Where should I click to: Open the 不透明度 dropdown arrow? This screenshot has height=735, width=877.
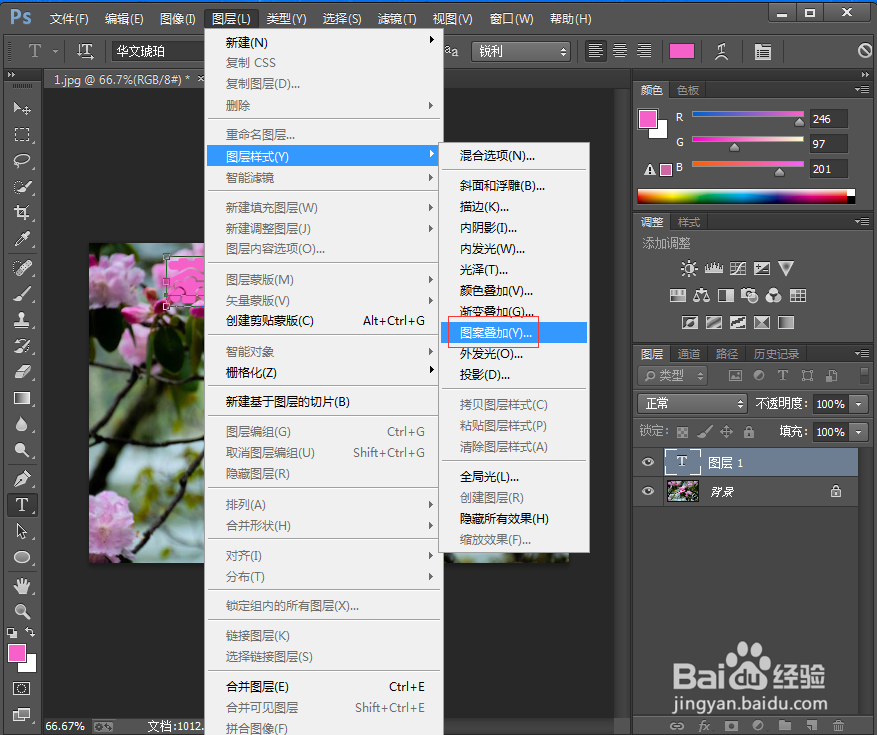[x=859, y=404]
